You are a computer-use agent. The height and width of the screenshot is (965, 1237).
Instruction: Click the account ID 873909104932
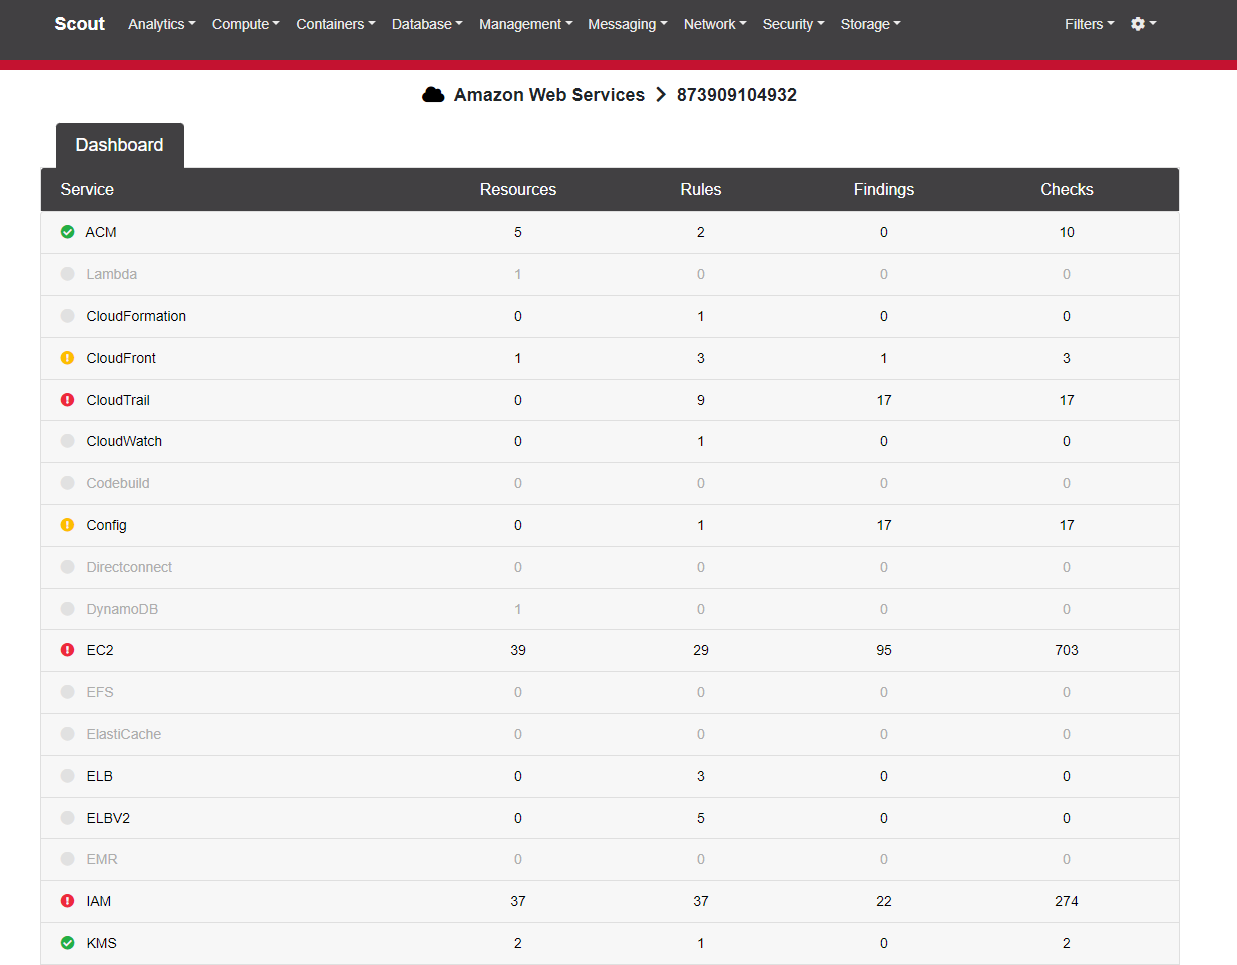tap(737, 95)
